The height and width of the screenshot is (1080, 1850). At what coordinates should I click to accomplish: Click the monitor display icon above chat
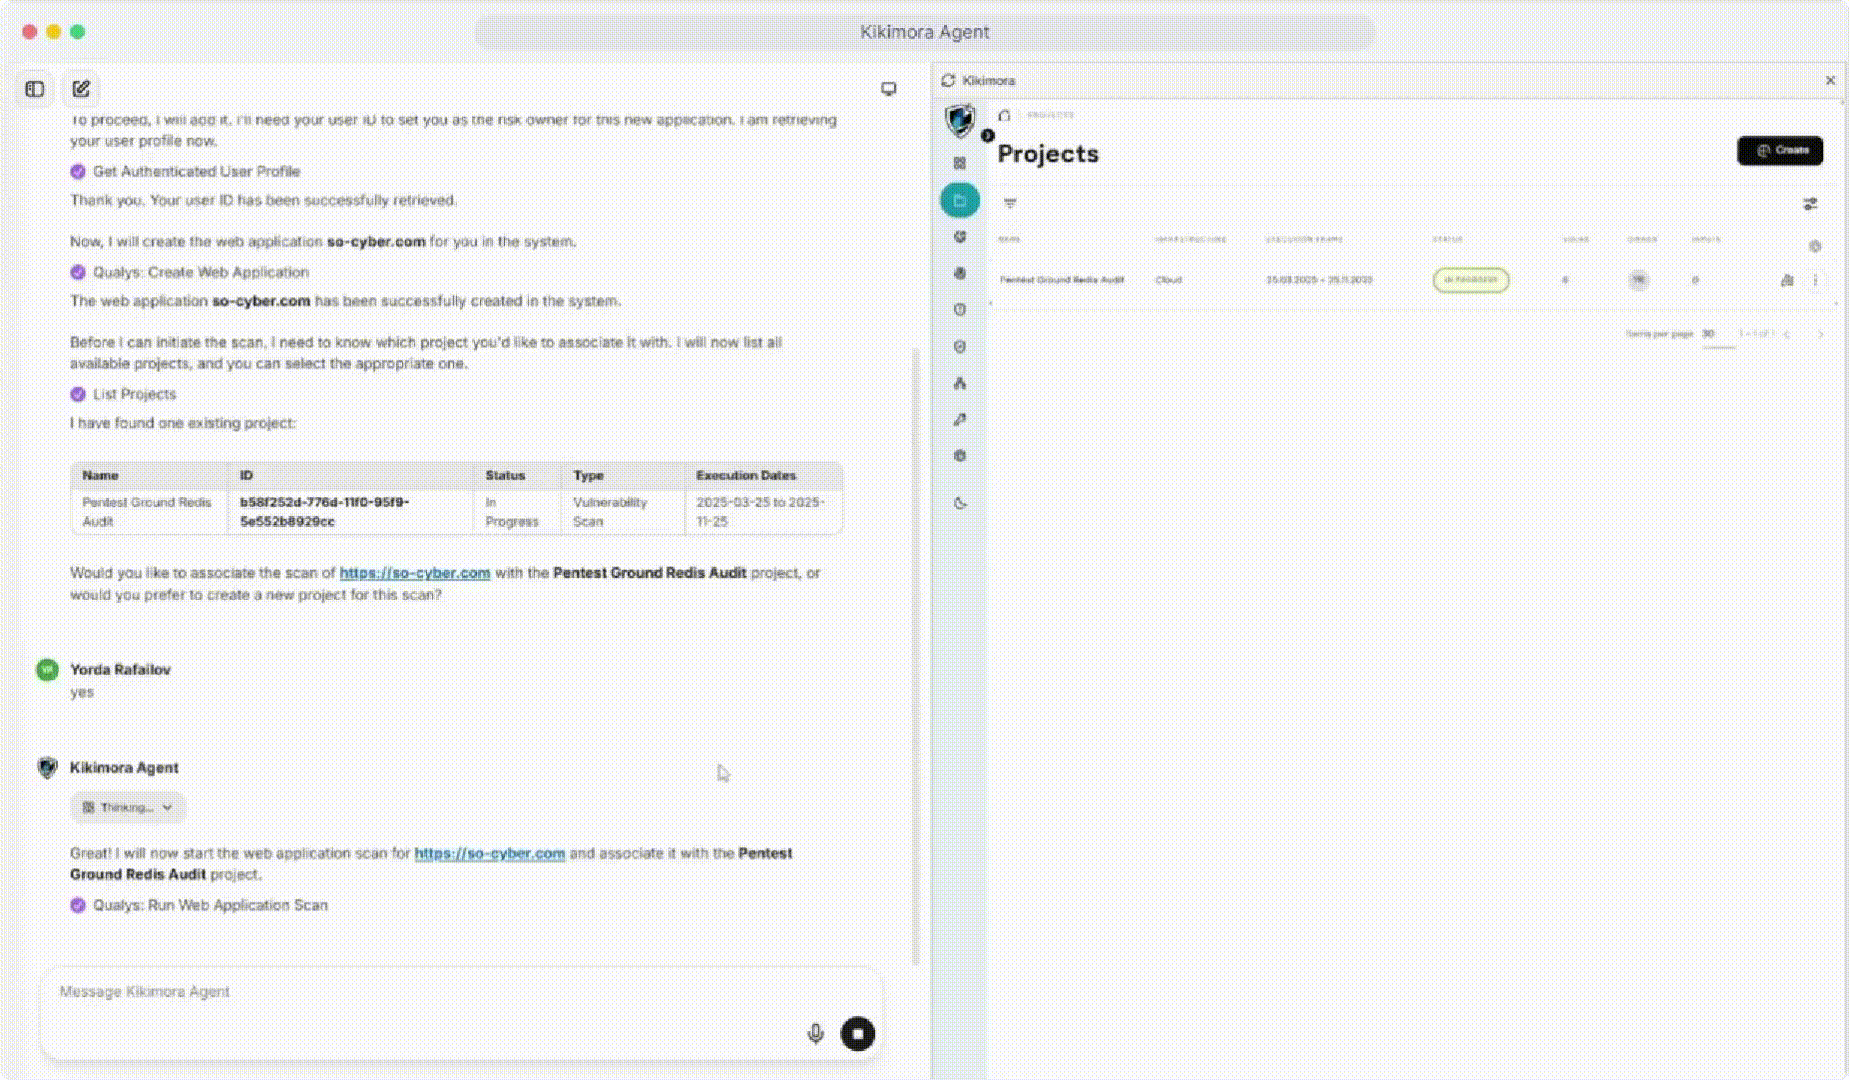click(888, 89)
